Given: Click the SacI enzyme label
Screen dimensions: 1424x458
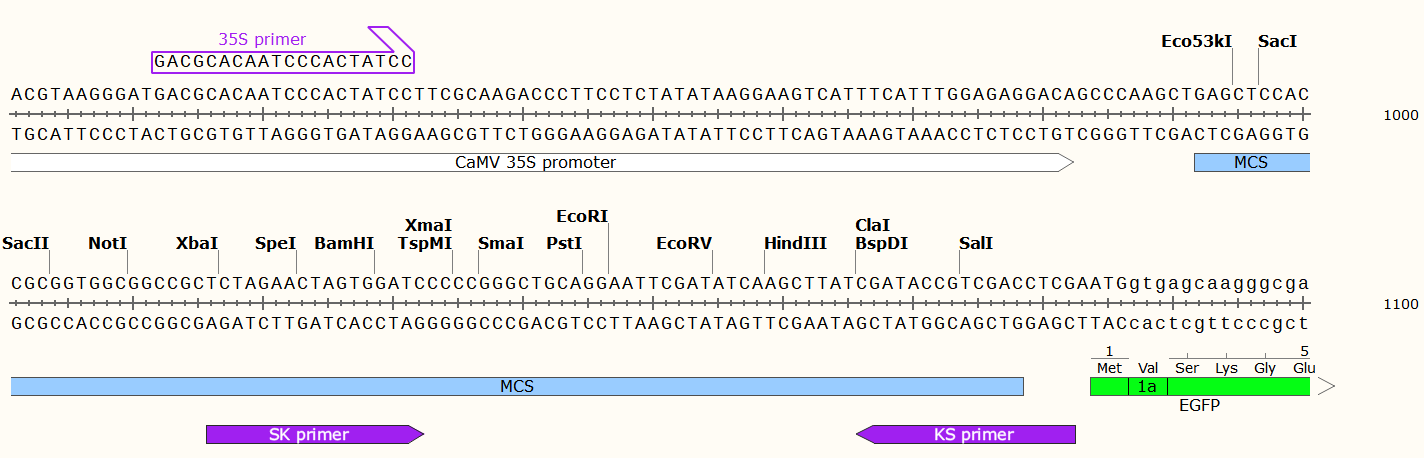Looking at the screenshot, I should [x=1278, y=42].
